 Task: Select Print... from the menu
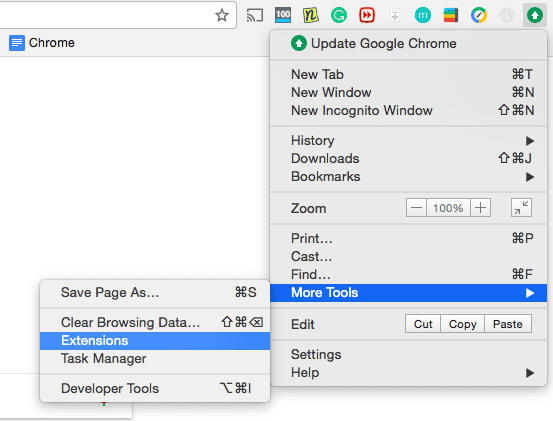pyautogui.click(x=408, y=238)
